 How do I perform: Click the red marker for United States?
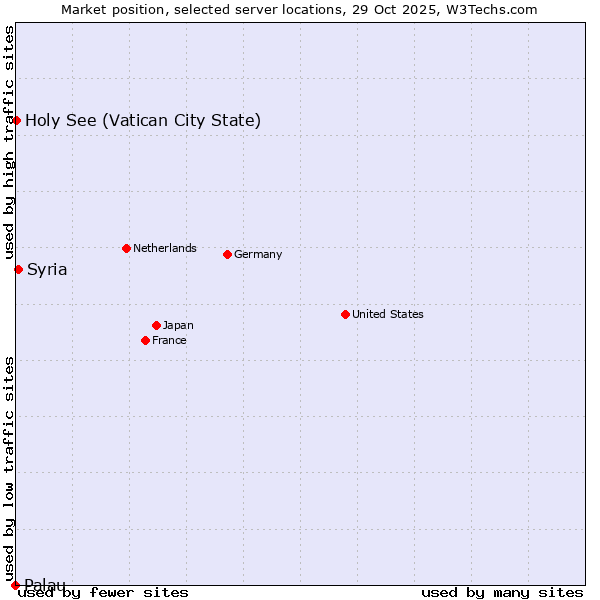[345, 314]
